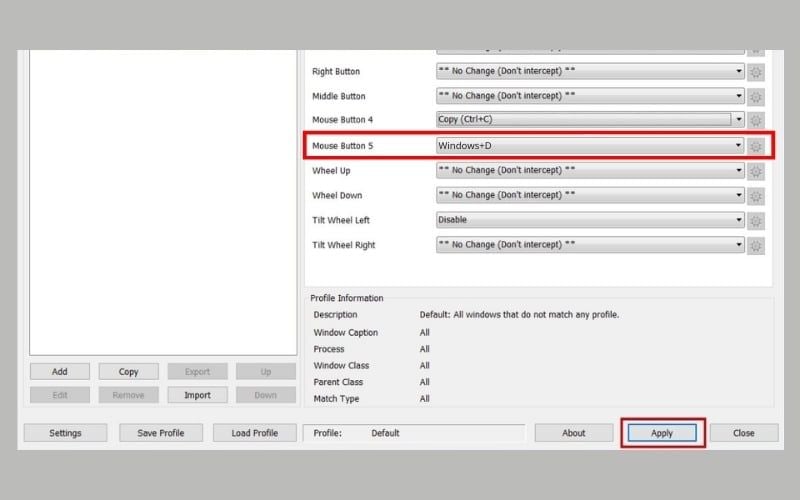
Task: Click the Close button
Action: (744, 433)
